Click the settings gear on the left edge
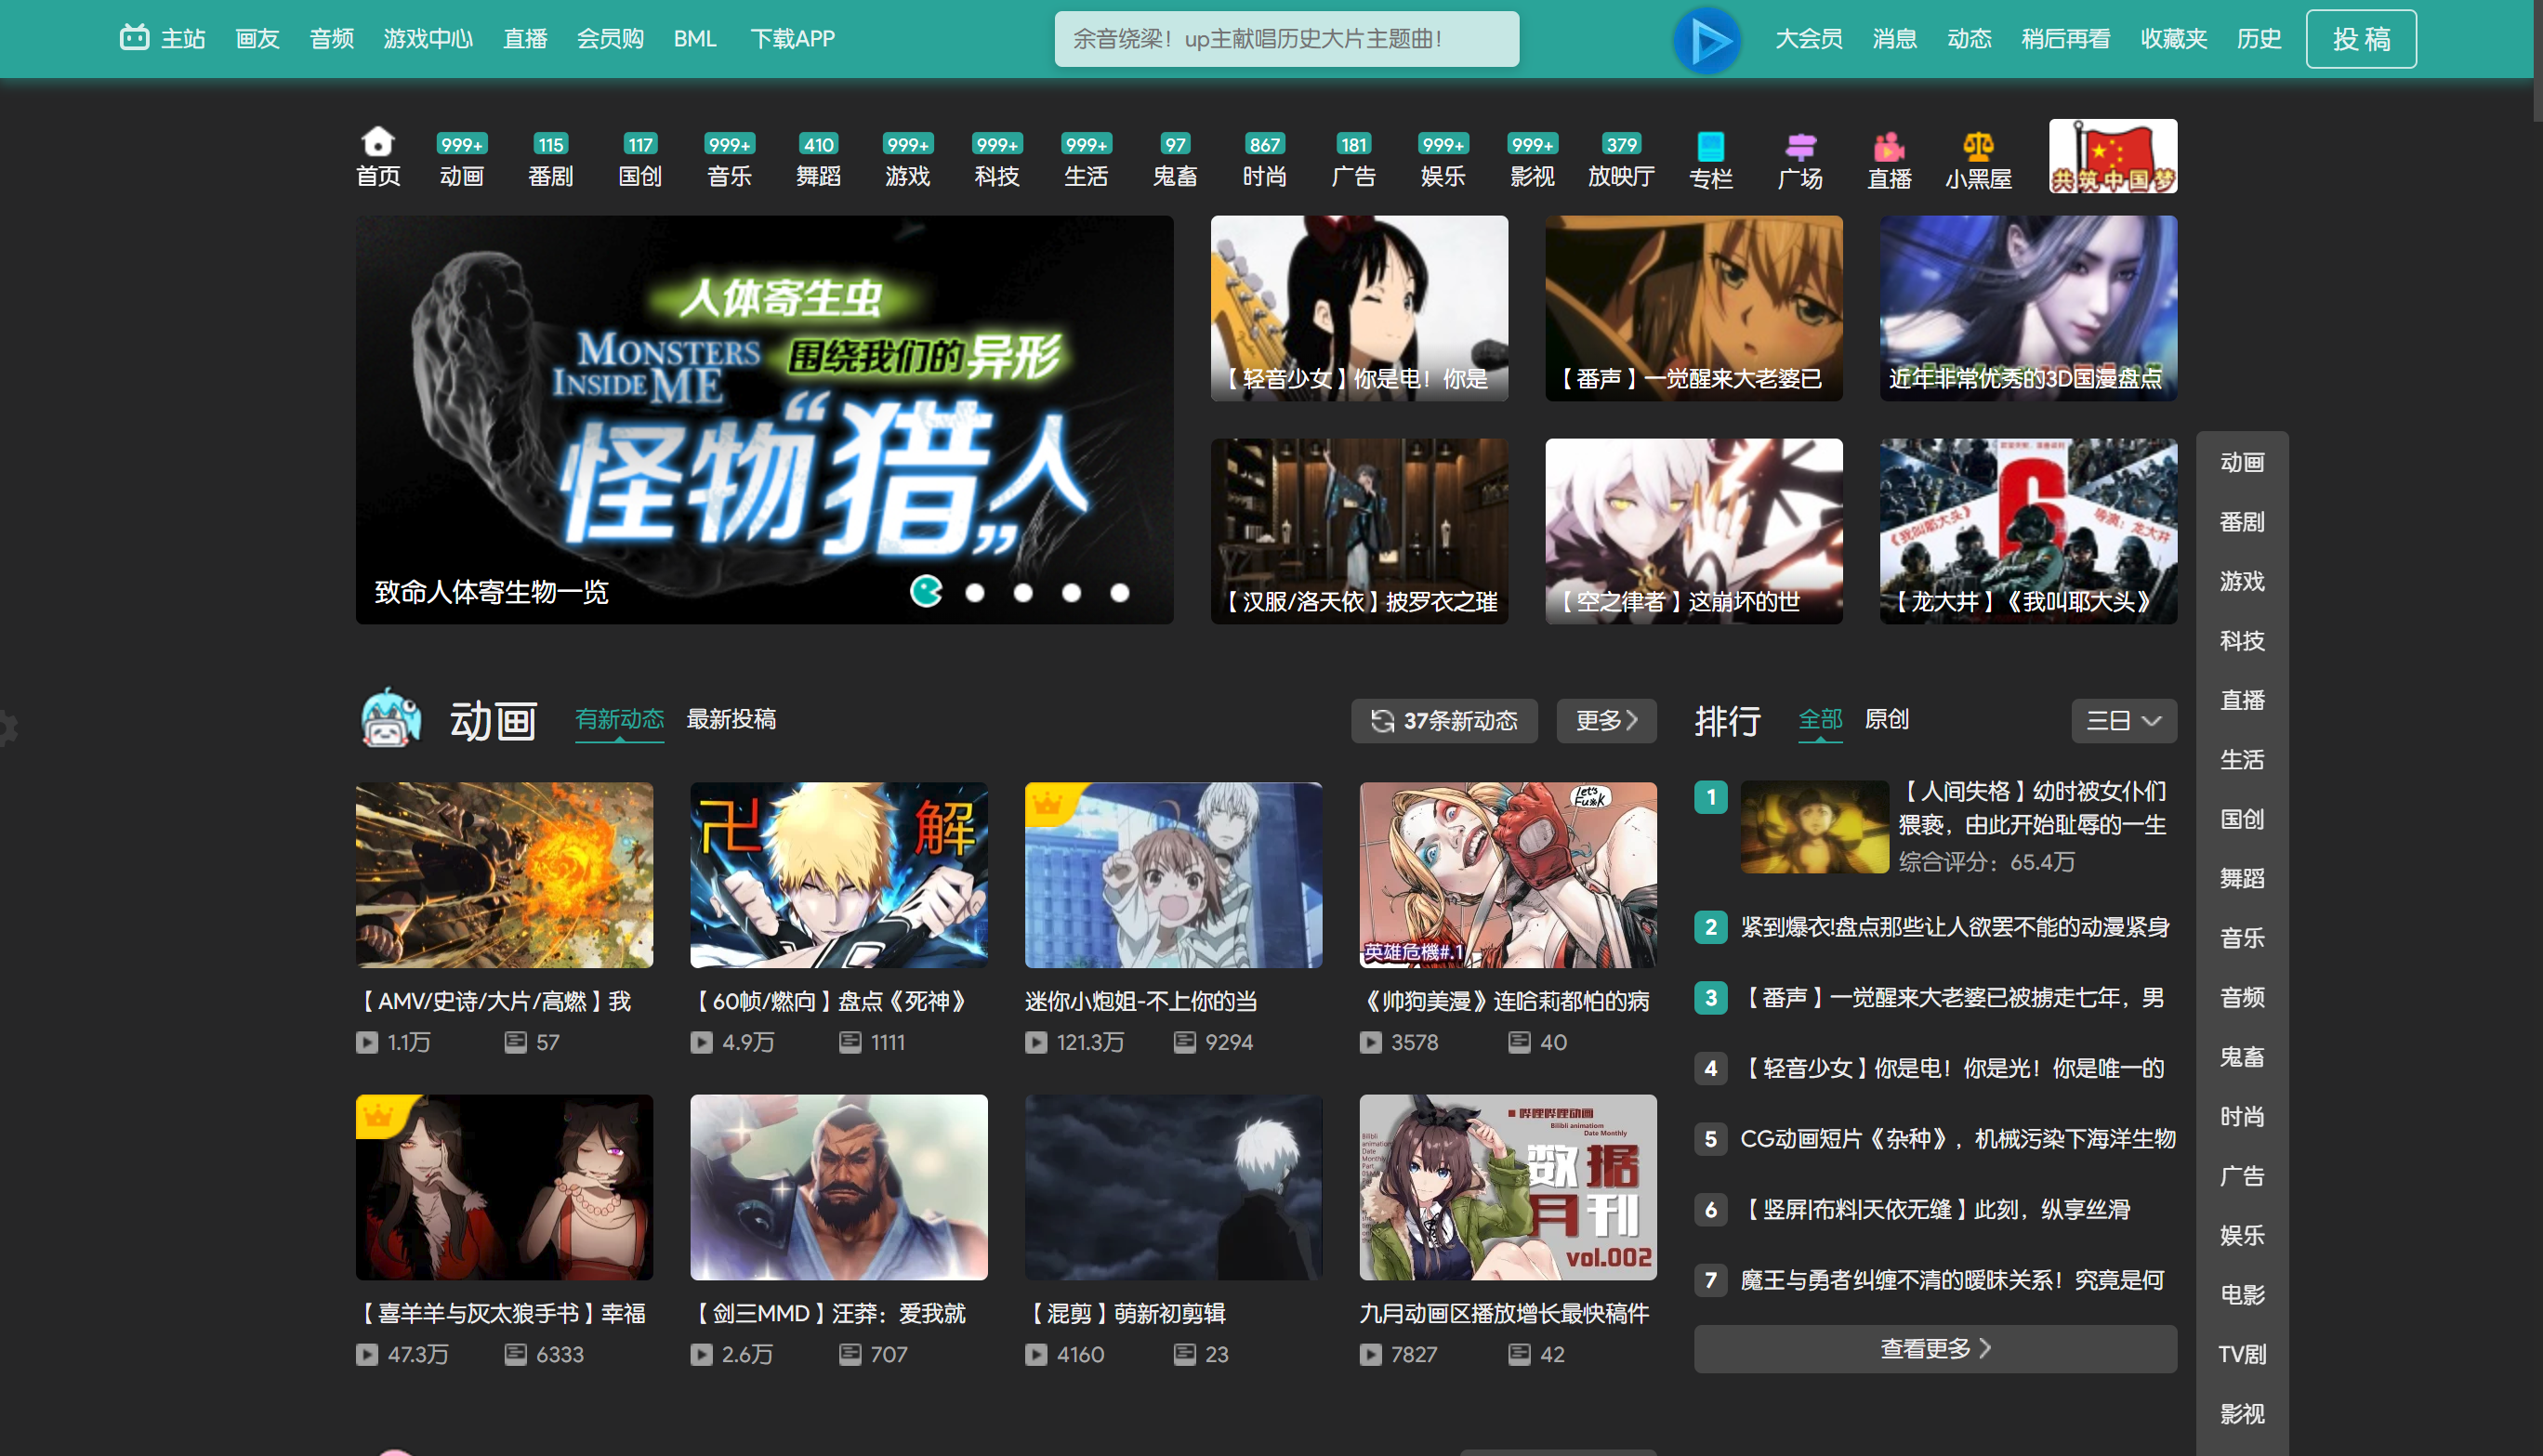2543x1456 pixels. (8, 728)
